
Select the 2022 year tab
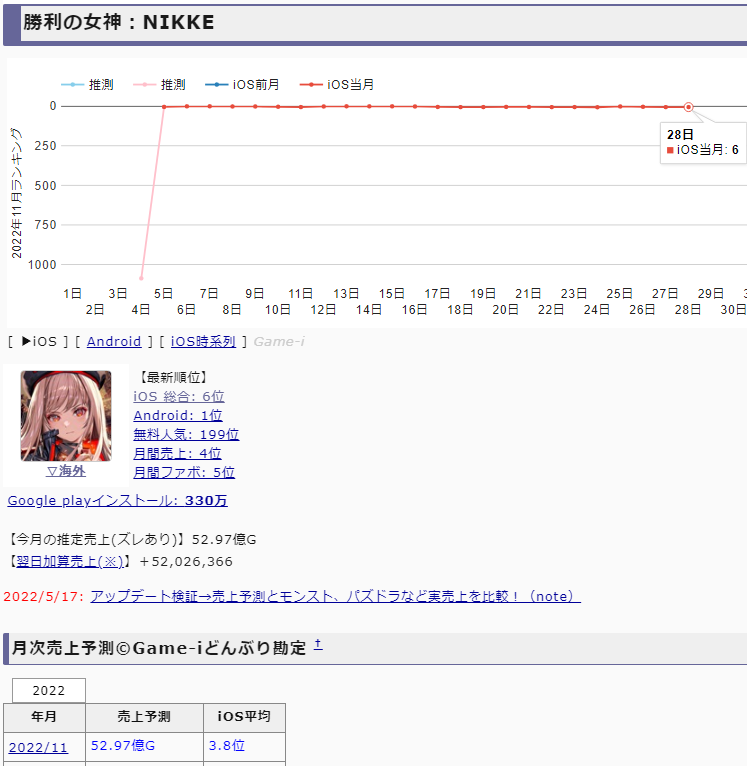point(49,690)
